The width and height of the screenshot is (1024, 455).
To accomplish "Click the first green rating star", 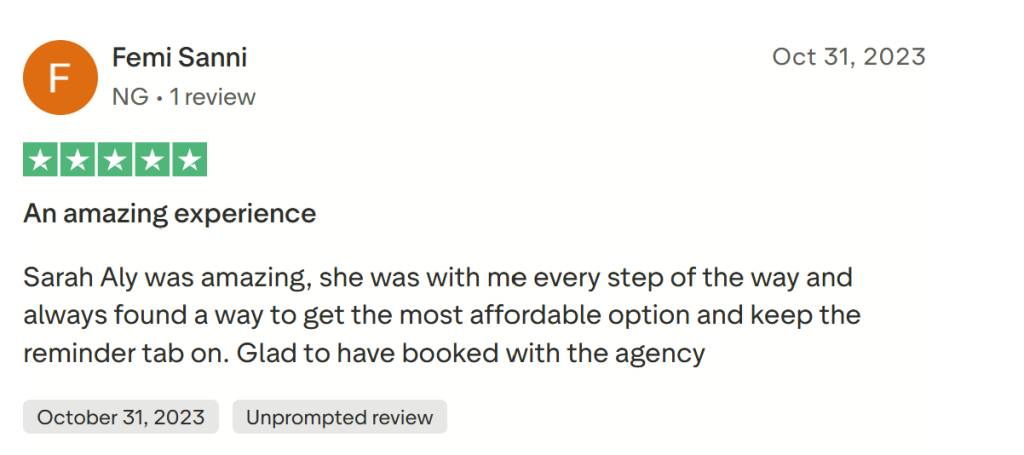I will (41, 160).
